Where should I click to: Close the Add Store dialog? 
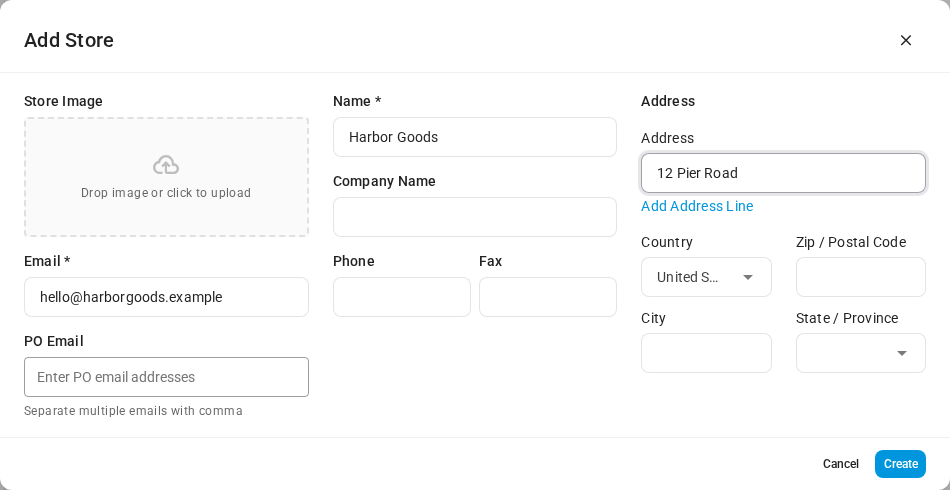click(x=906, y=40)
